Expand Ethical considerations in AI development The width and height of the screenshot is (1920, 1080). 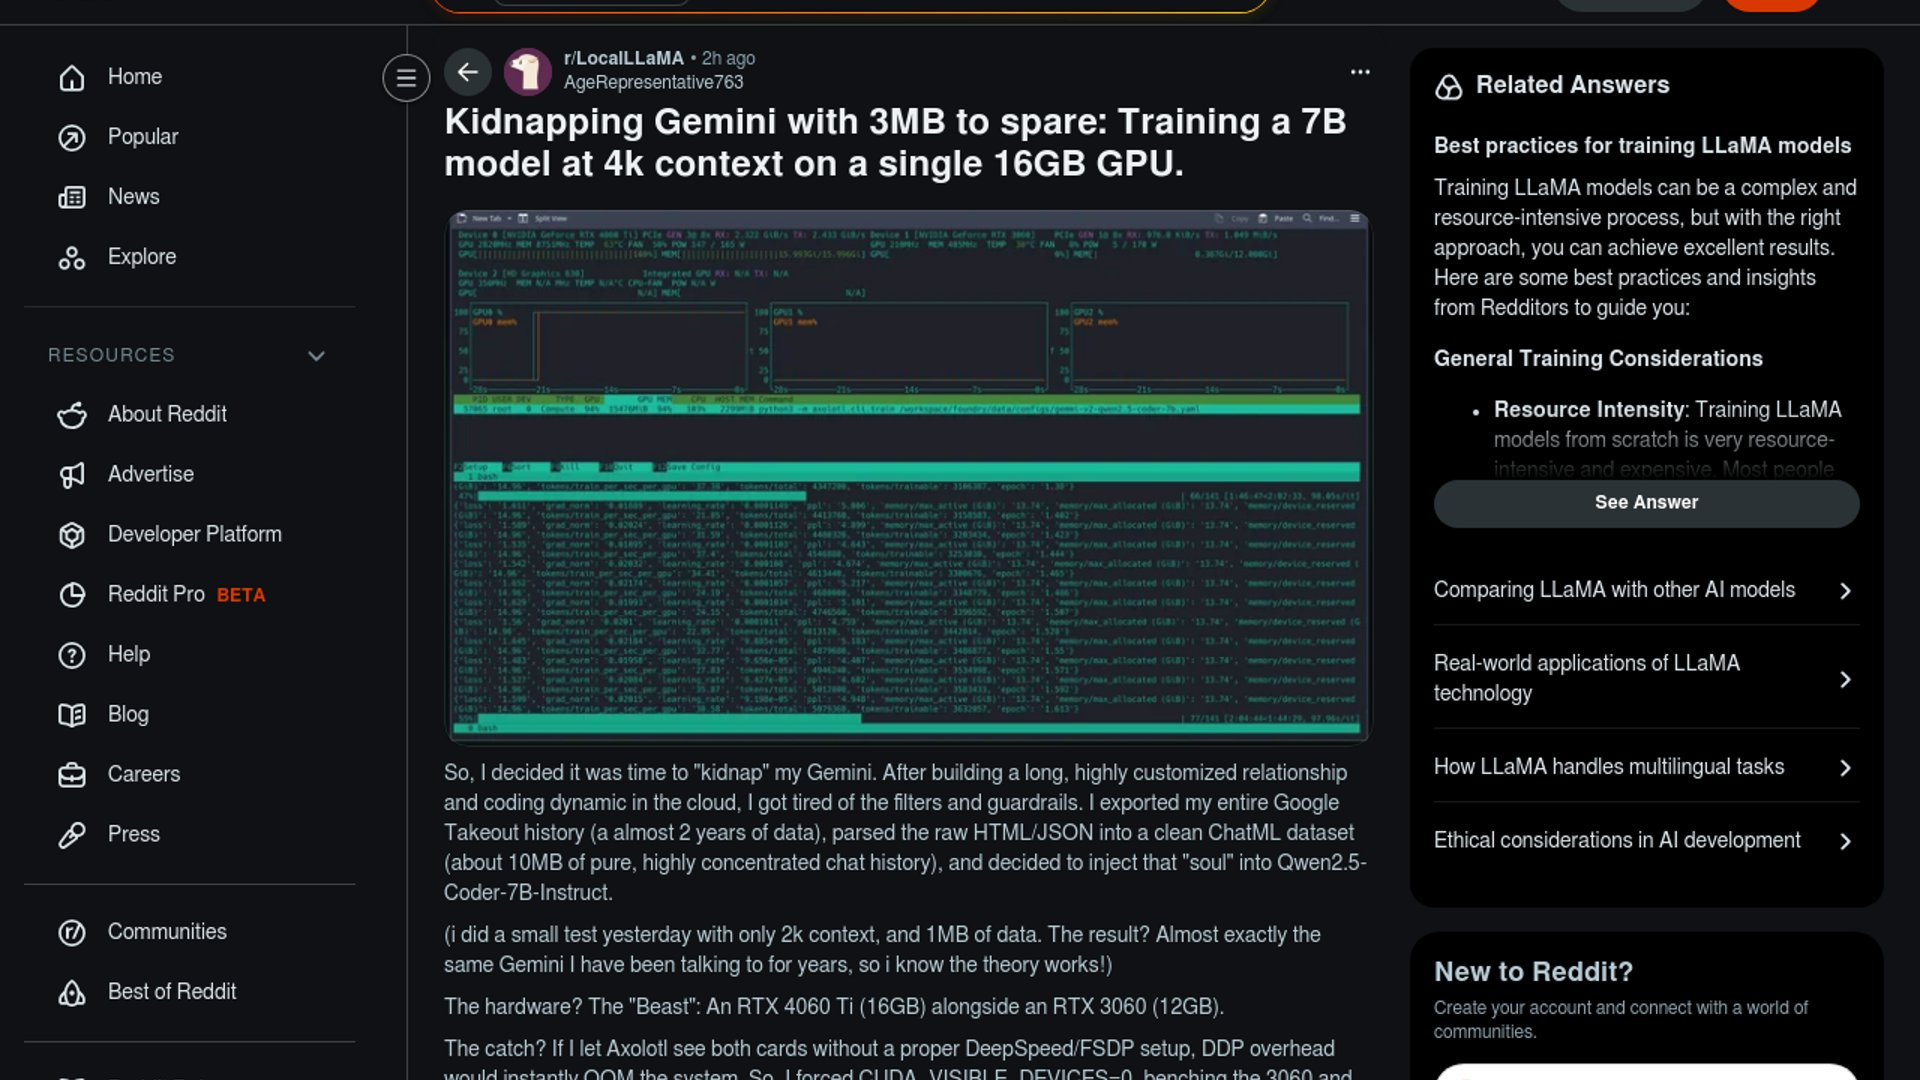(1845, 842)
